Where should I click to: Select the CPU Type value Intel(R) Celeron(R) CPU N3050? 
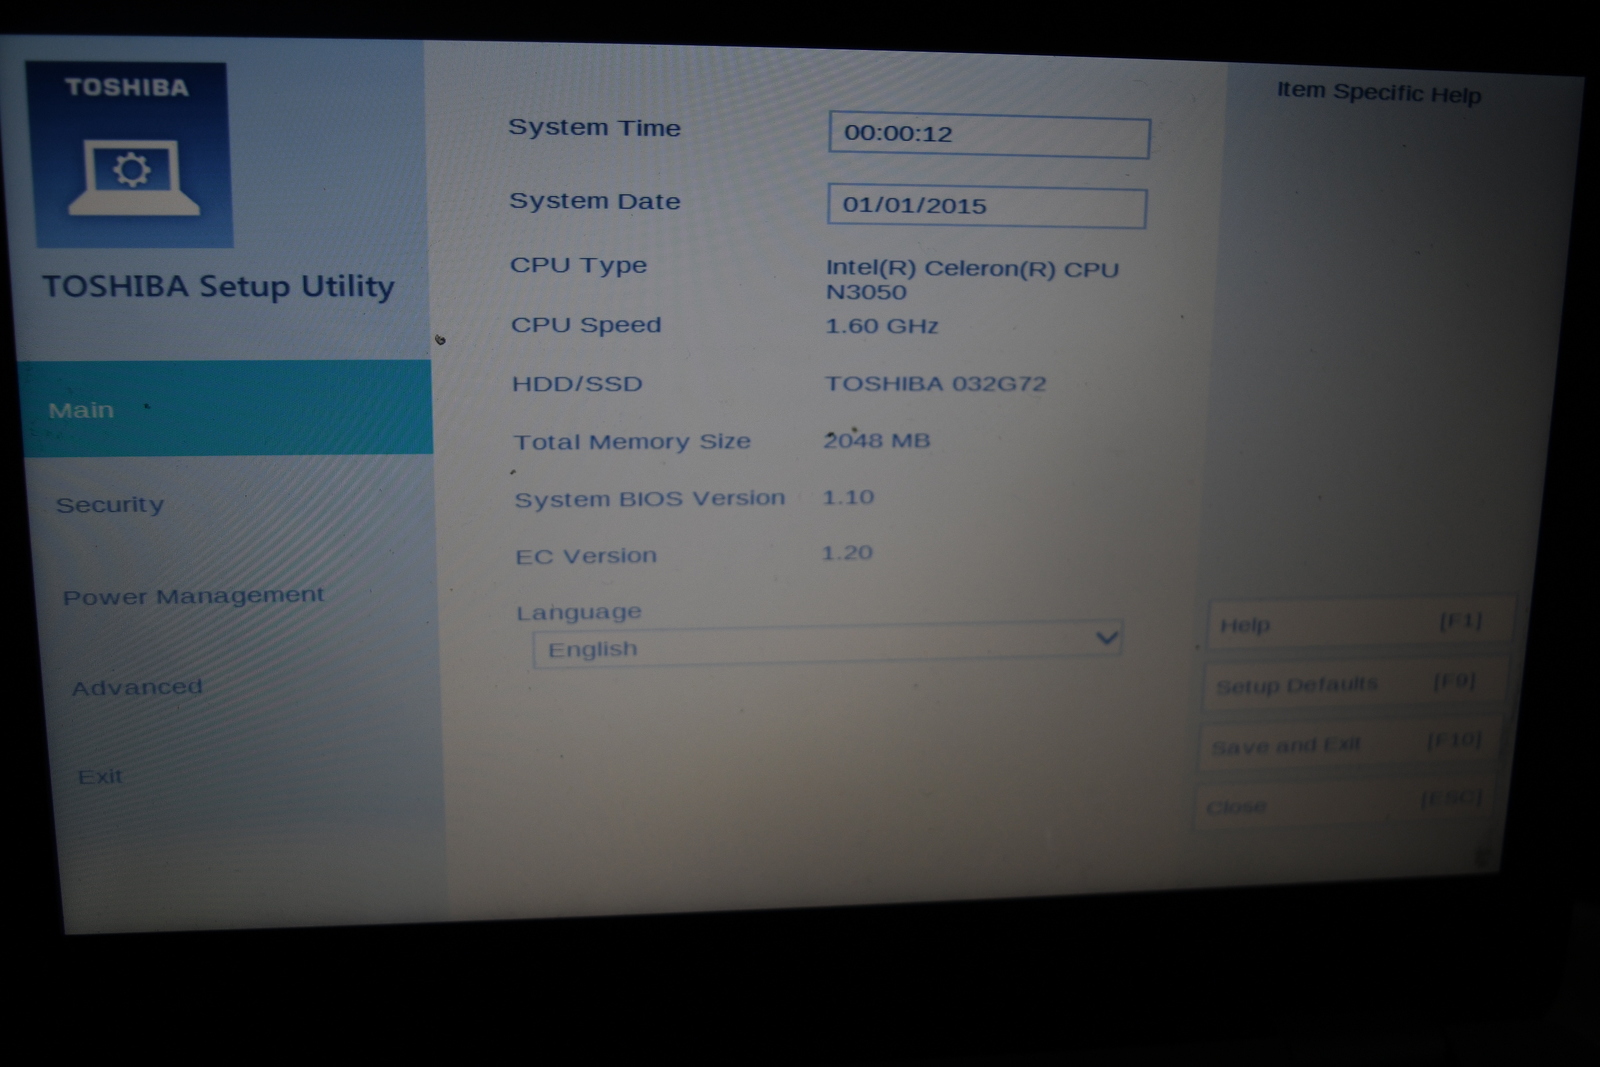tap(972, 280)
